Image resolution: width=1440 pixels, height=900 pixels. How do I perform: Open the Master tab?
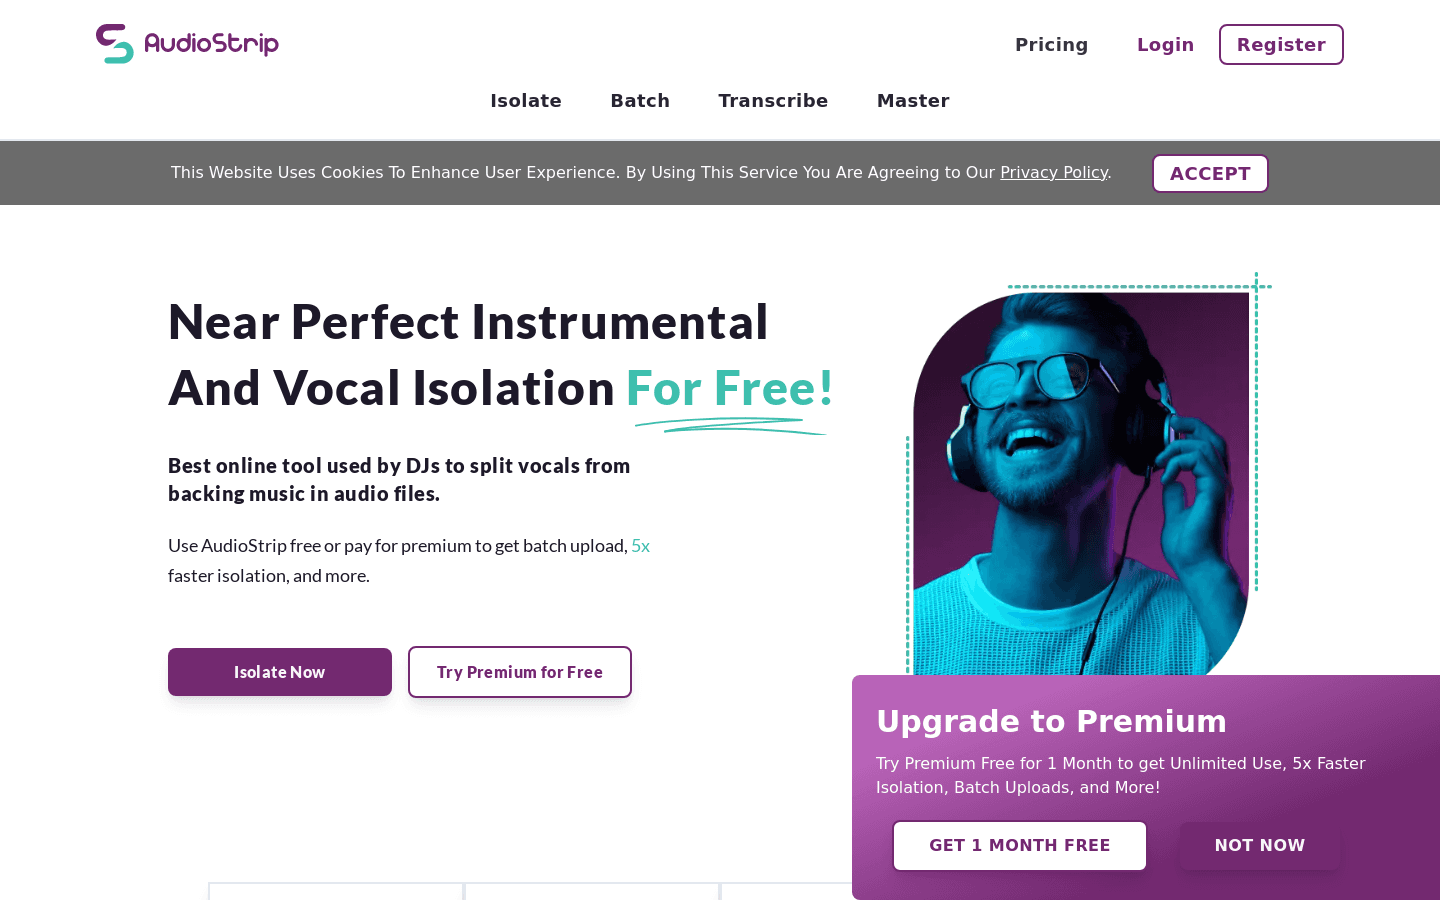[913, 100]
